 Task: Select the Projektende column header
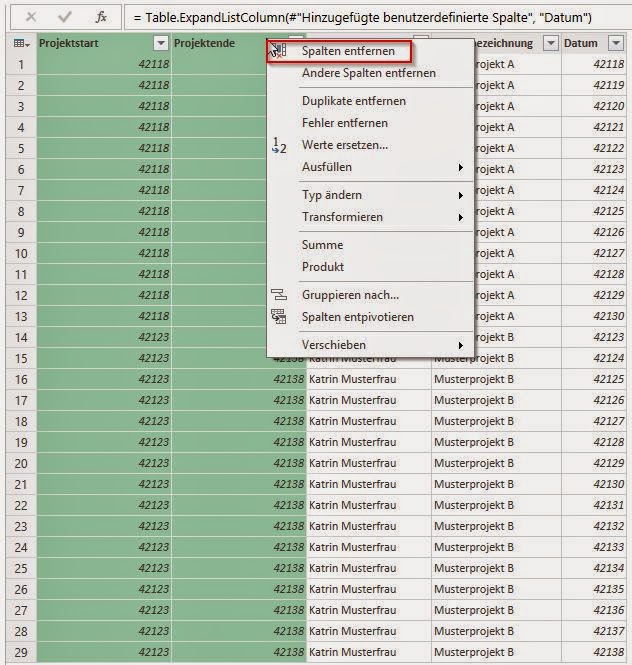coord(221,43)
